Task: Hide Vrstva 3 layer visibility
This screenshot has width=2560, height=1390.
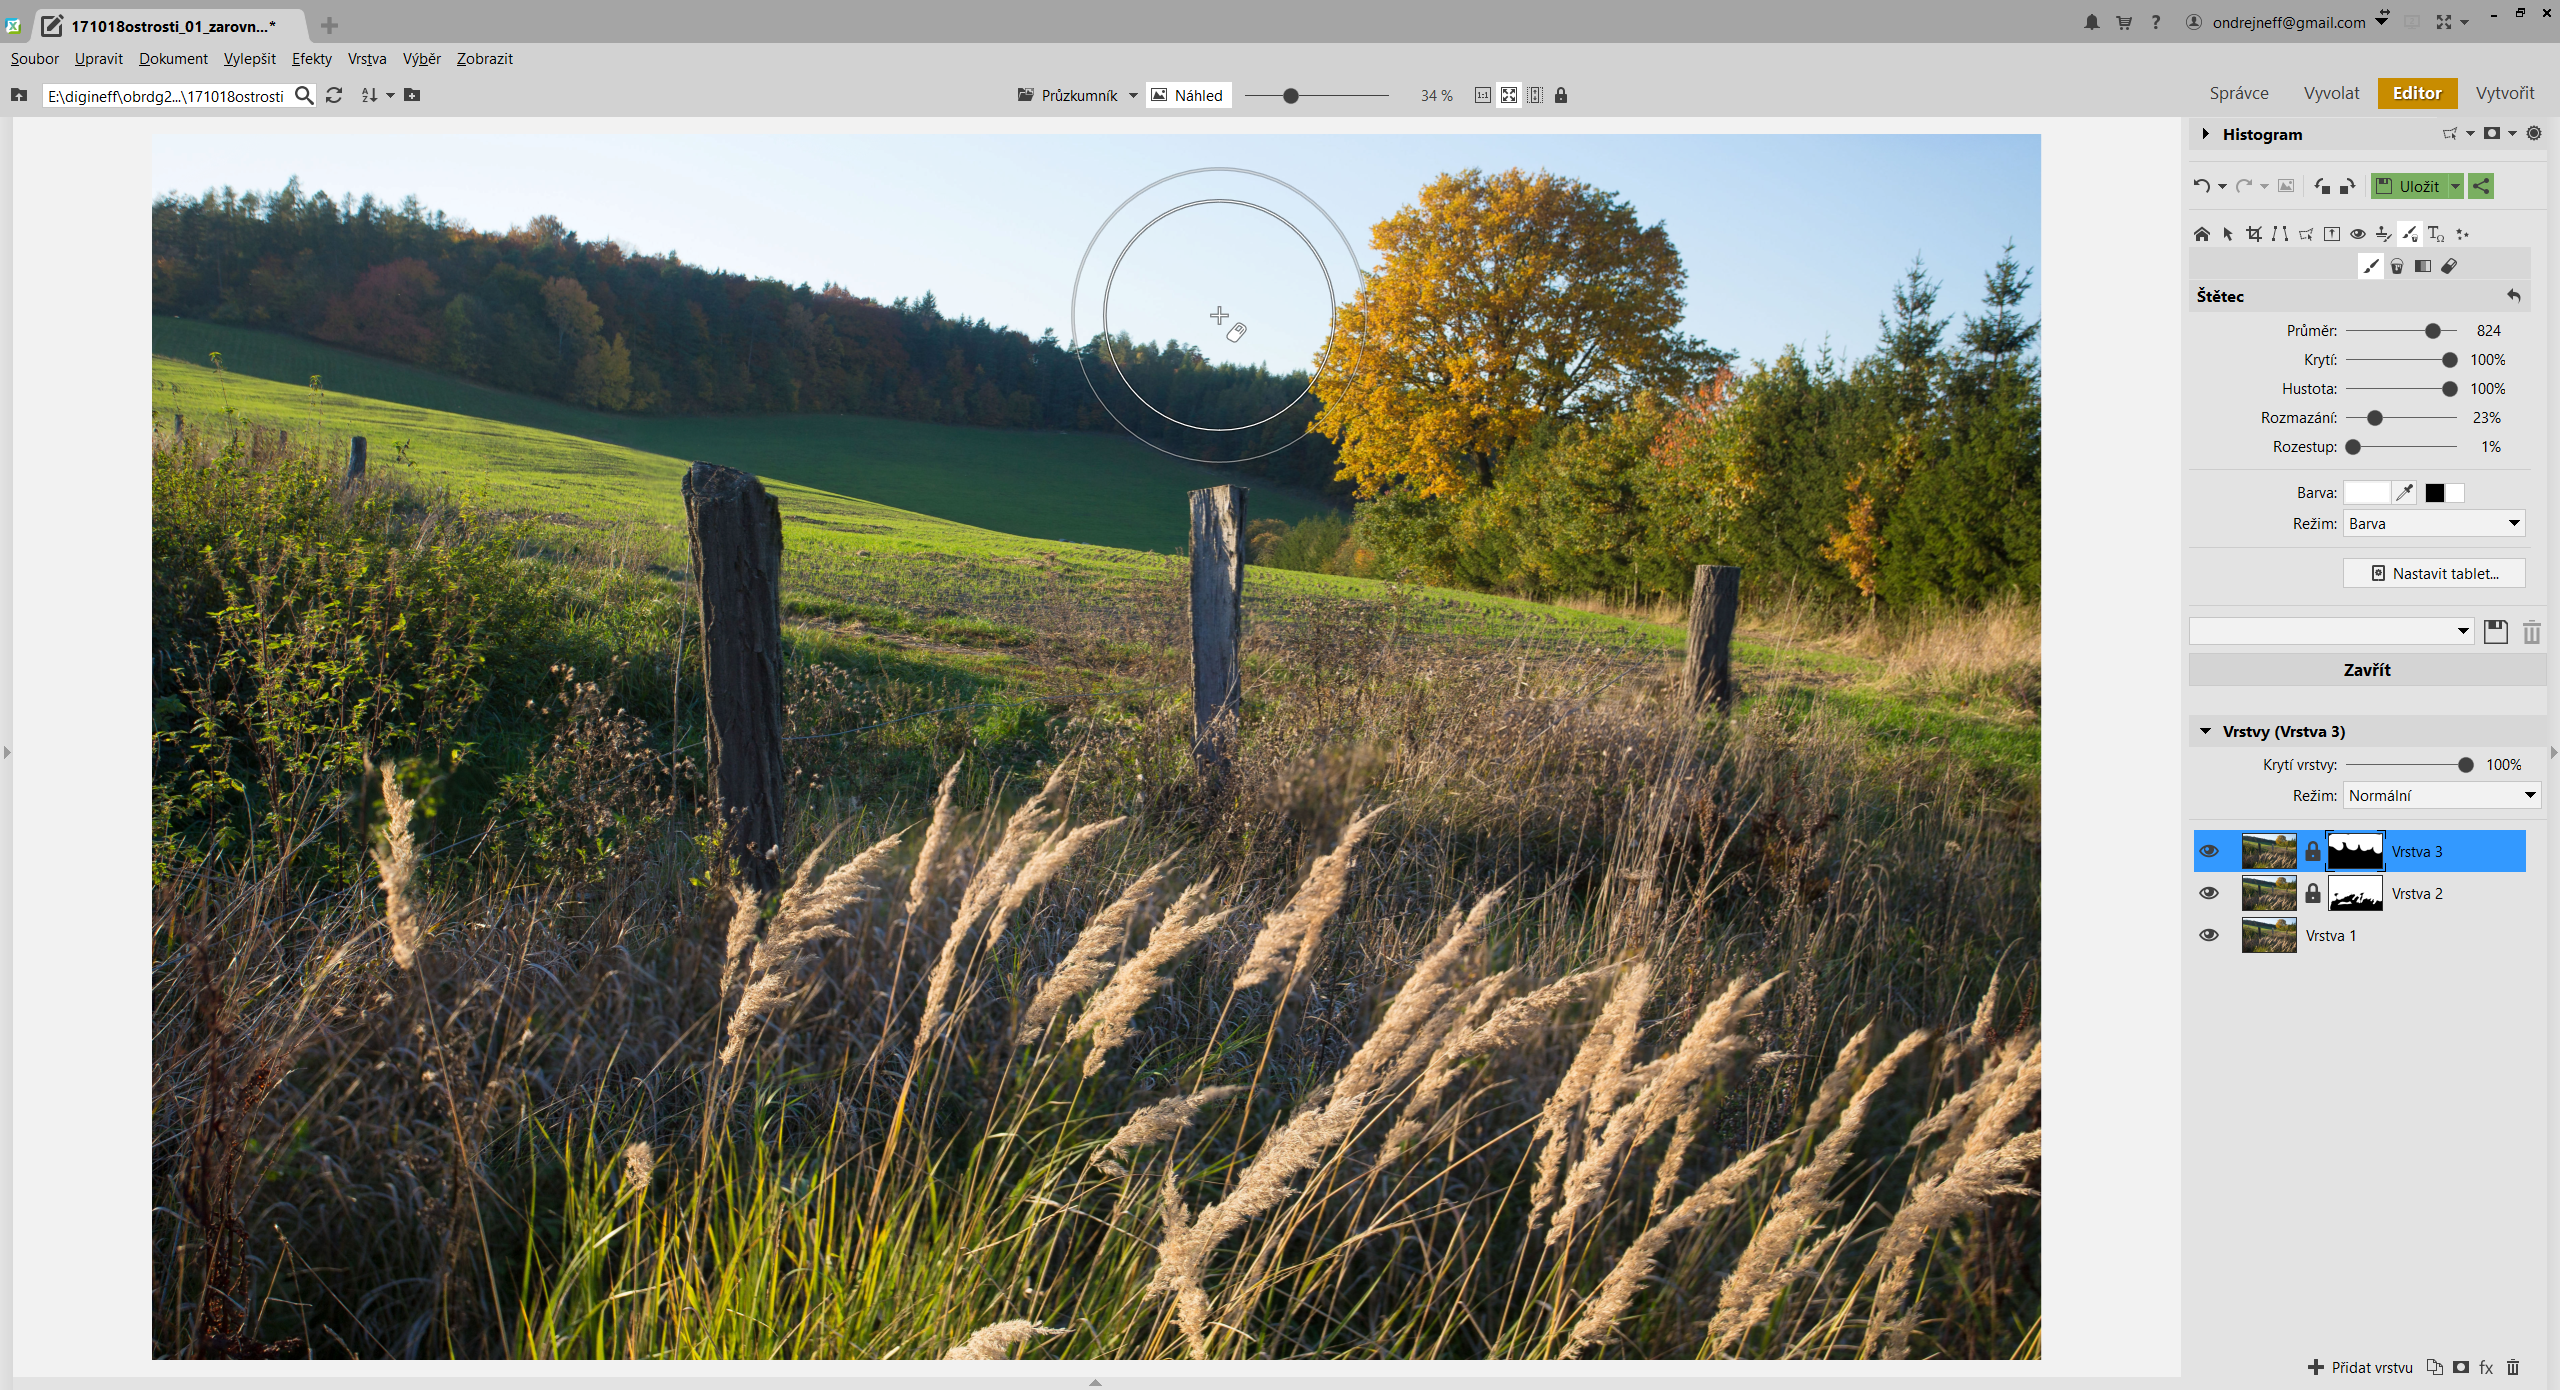Action: click(2209, 851)
